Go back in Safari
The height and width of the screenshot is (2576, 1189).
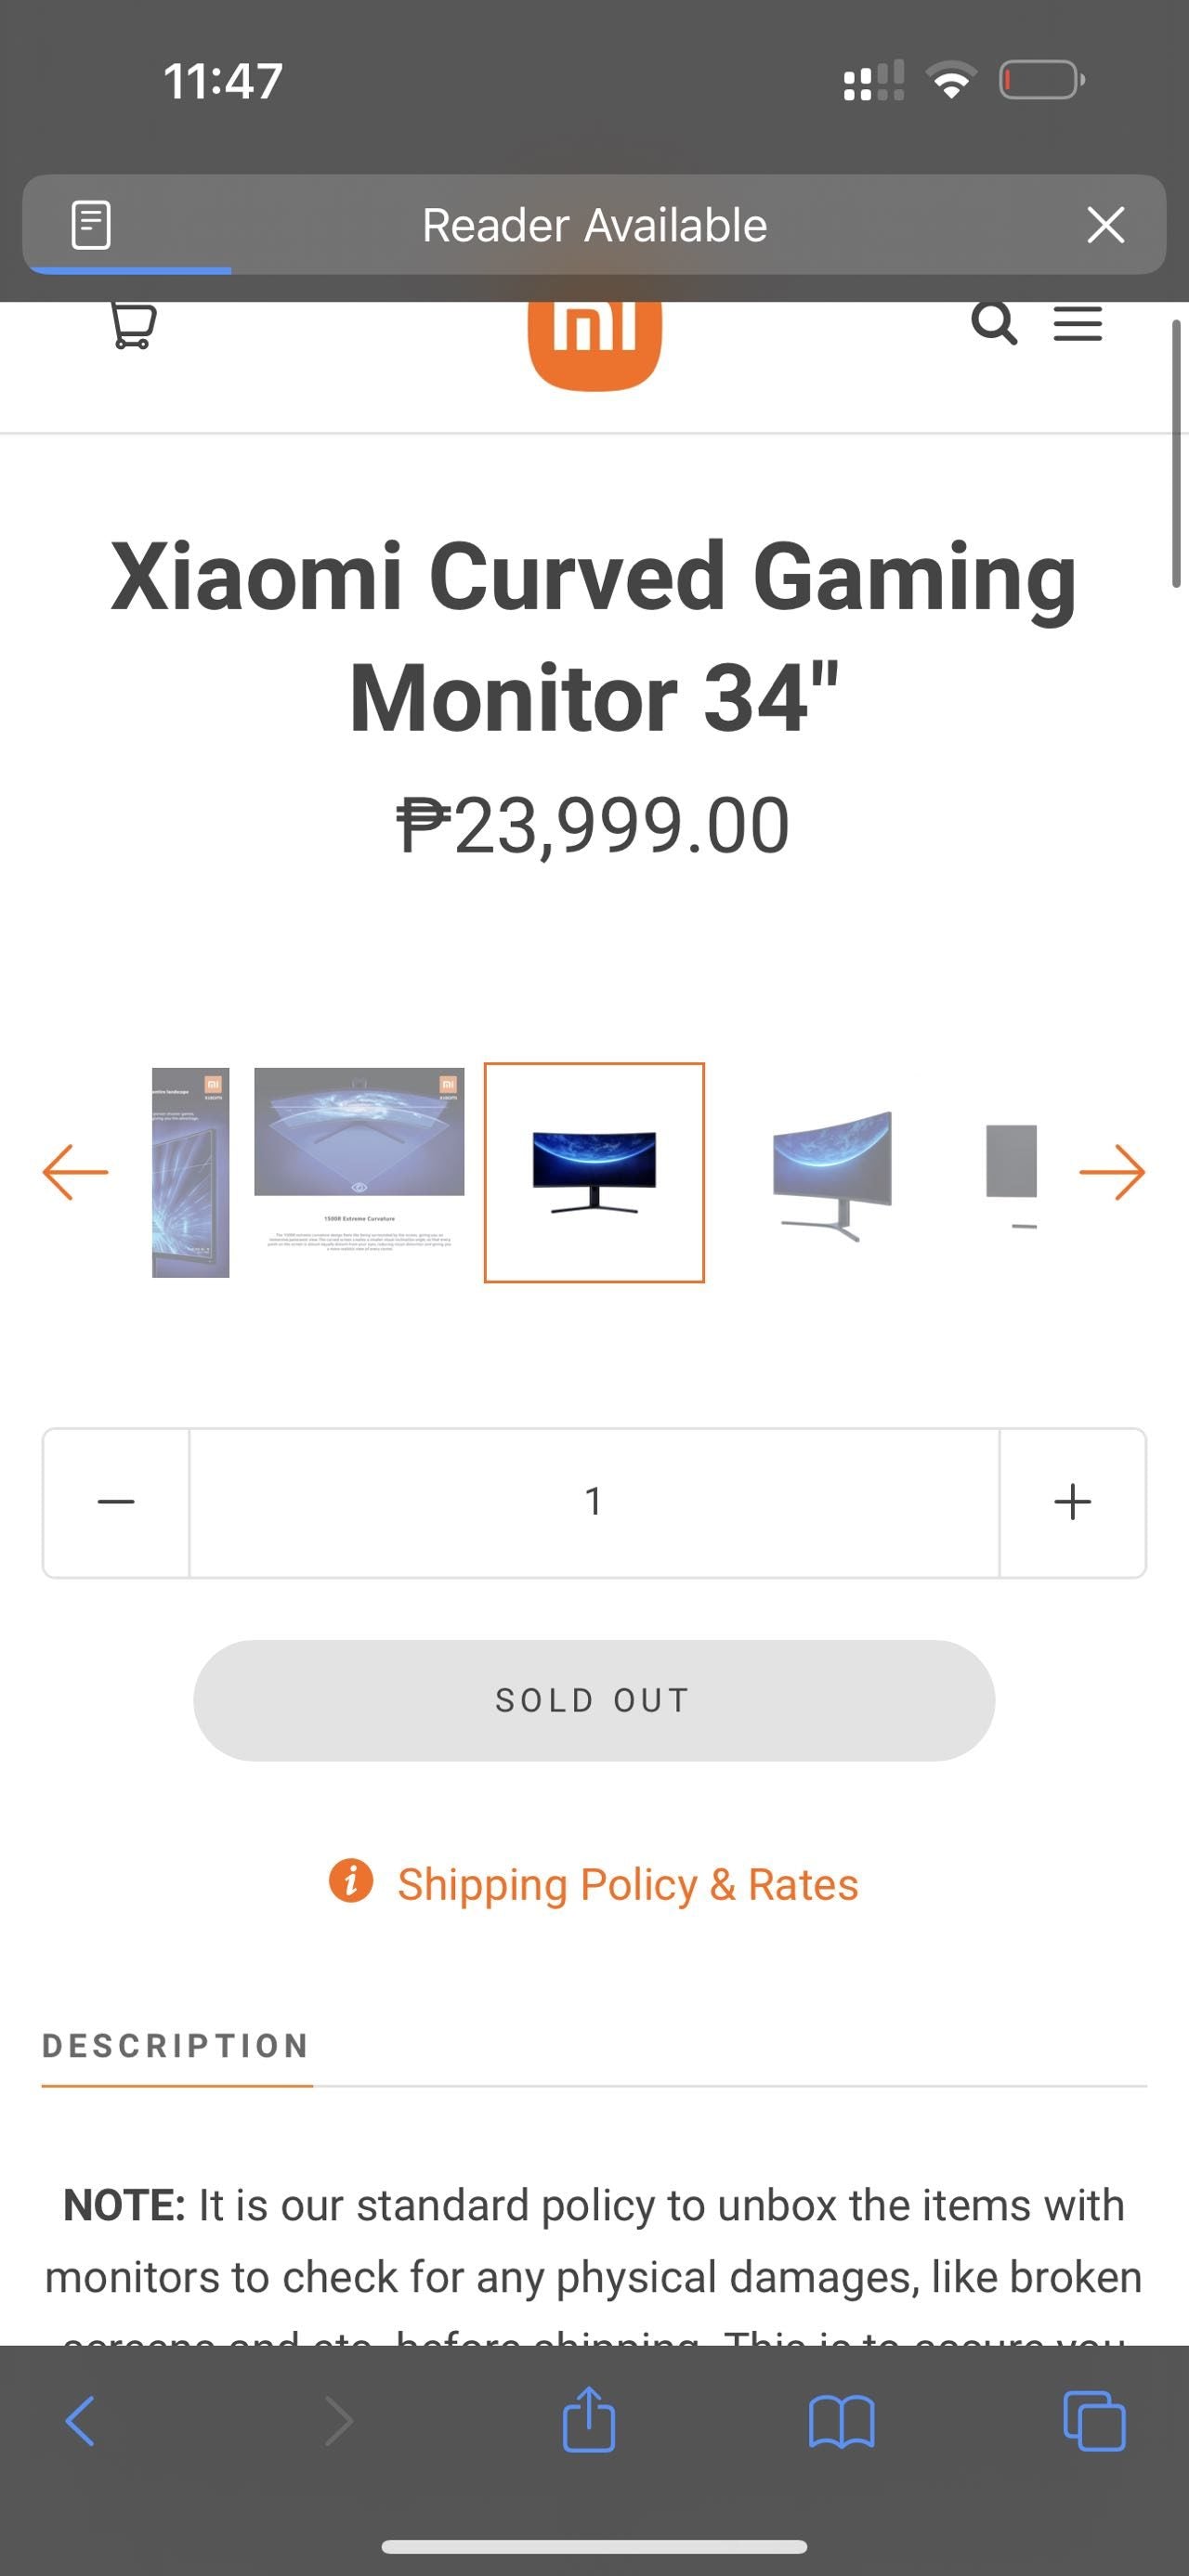(x=80, y=2422)
